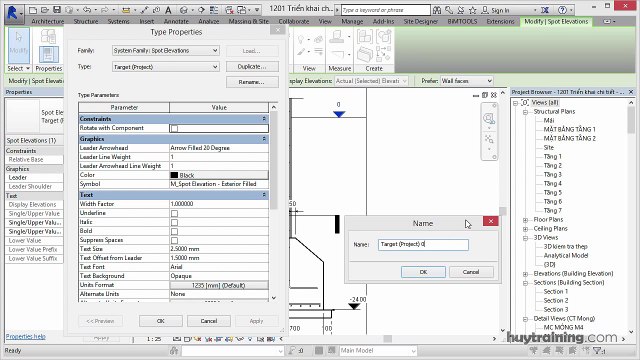This screenshot has width=640, height=360.
Task: Click the Black color swatch value
Action: click(x=219, y=175)
